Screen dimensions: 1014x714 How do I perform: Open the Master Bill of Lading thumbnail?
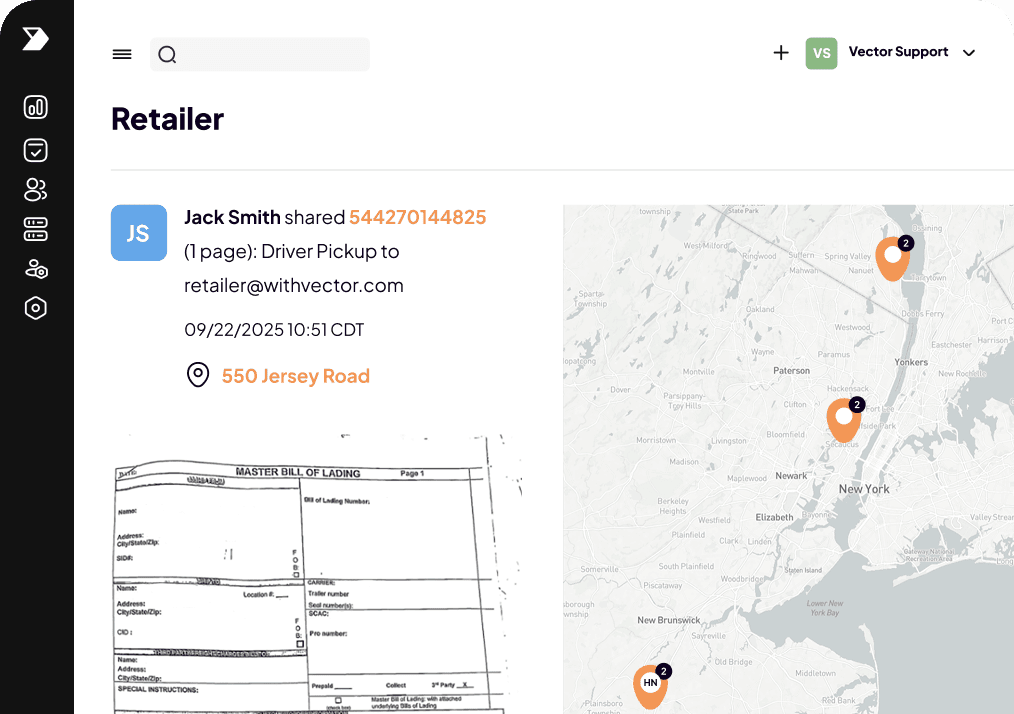tap(315, 575)
